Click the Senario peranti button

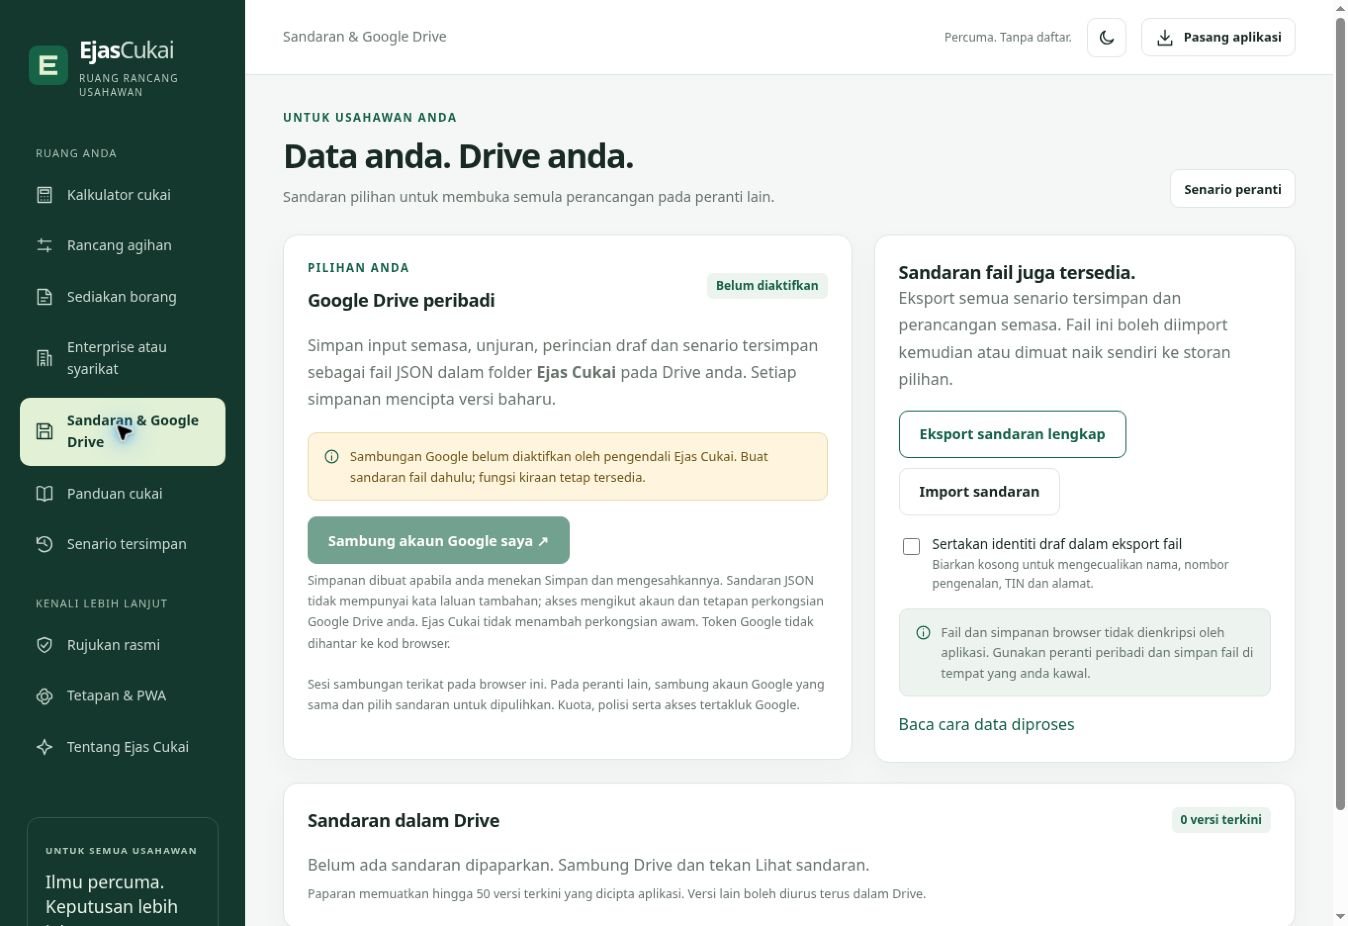[x=1232, y=189]
